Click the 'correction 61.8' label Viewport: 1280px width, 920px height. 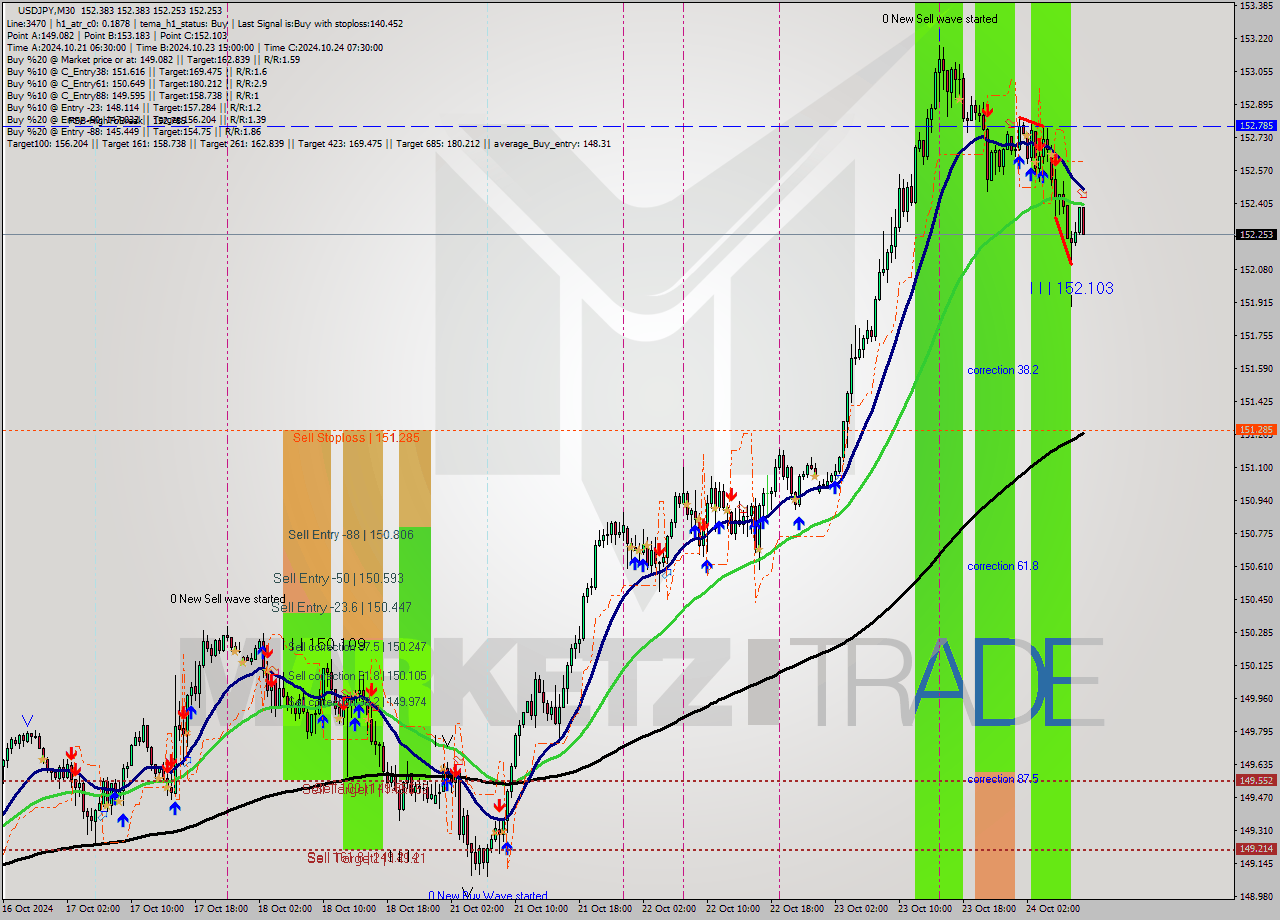tap(1002, 566)
